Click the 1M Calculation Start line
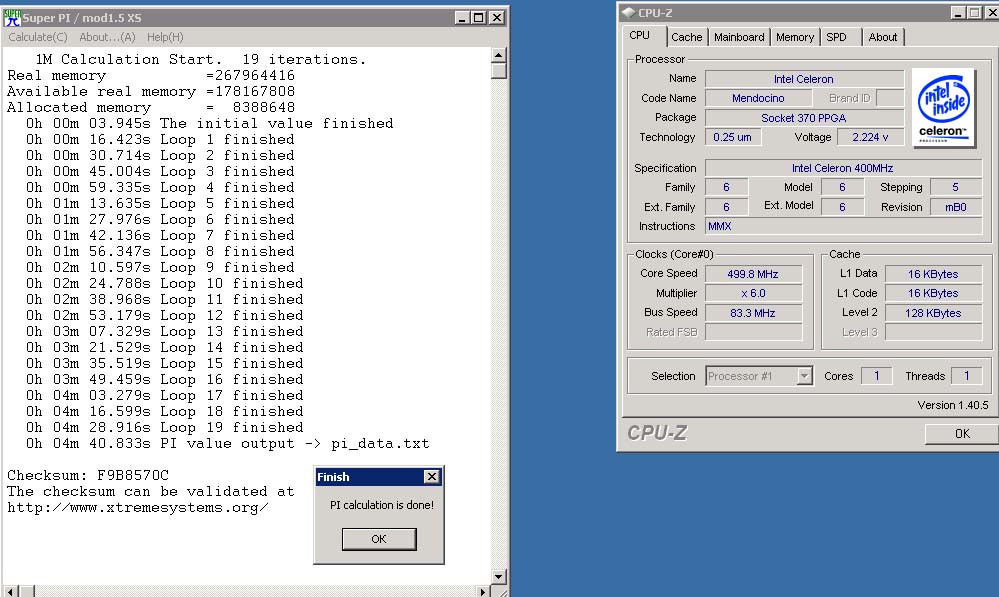The image size is (999, 597). 201,59
